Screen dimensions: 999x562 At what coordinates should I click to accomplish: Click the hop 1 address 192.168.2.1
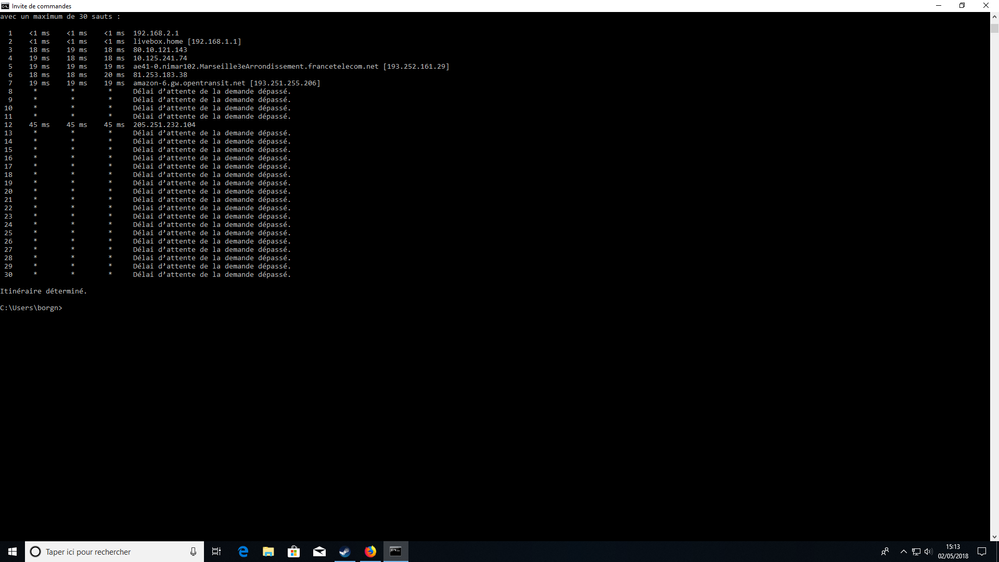[x=156, y=33]
